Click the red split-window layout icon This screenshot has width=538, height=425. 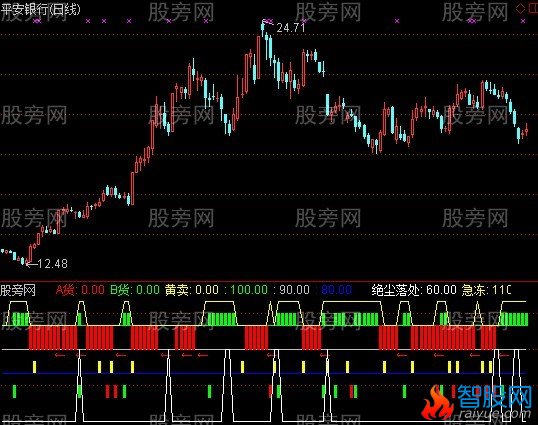click(x=533, y=9)
